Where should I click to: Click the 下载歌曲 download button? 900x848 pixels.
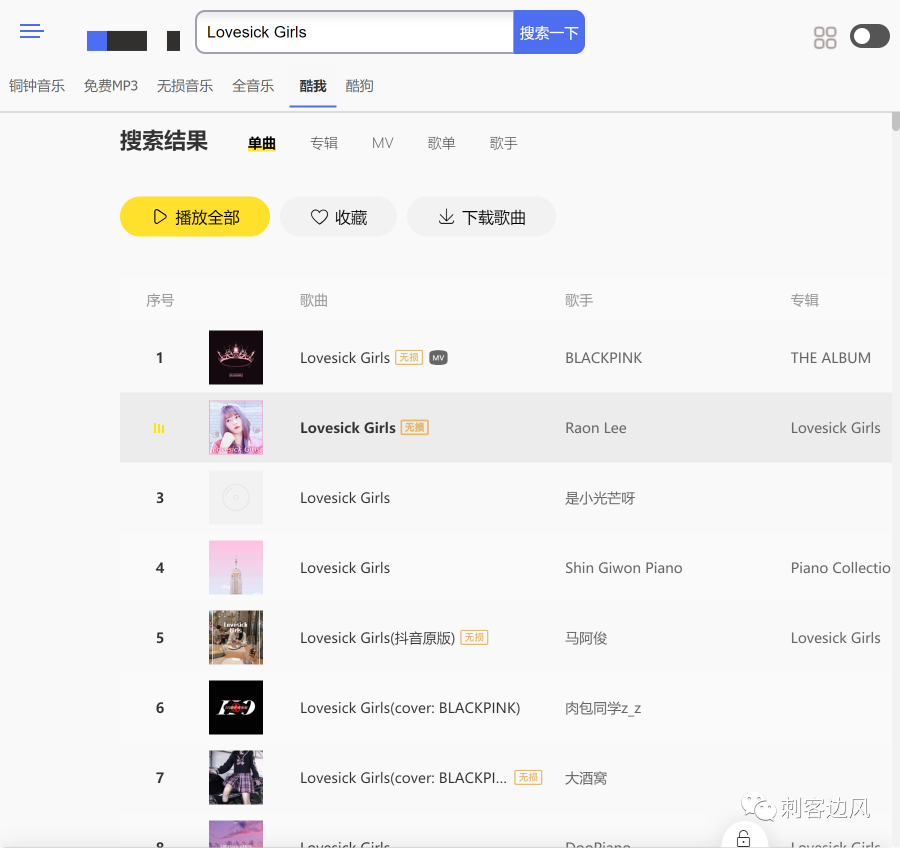(x=481, y=217)
